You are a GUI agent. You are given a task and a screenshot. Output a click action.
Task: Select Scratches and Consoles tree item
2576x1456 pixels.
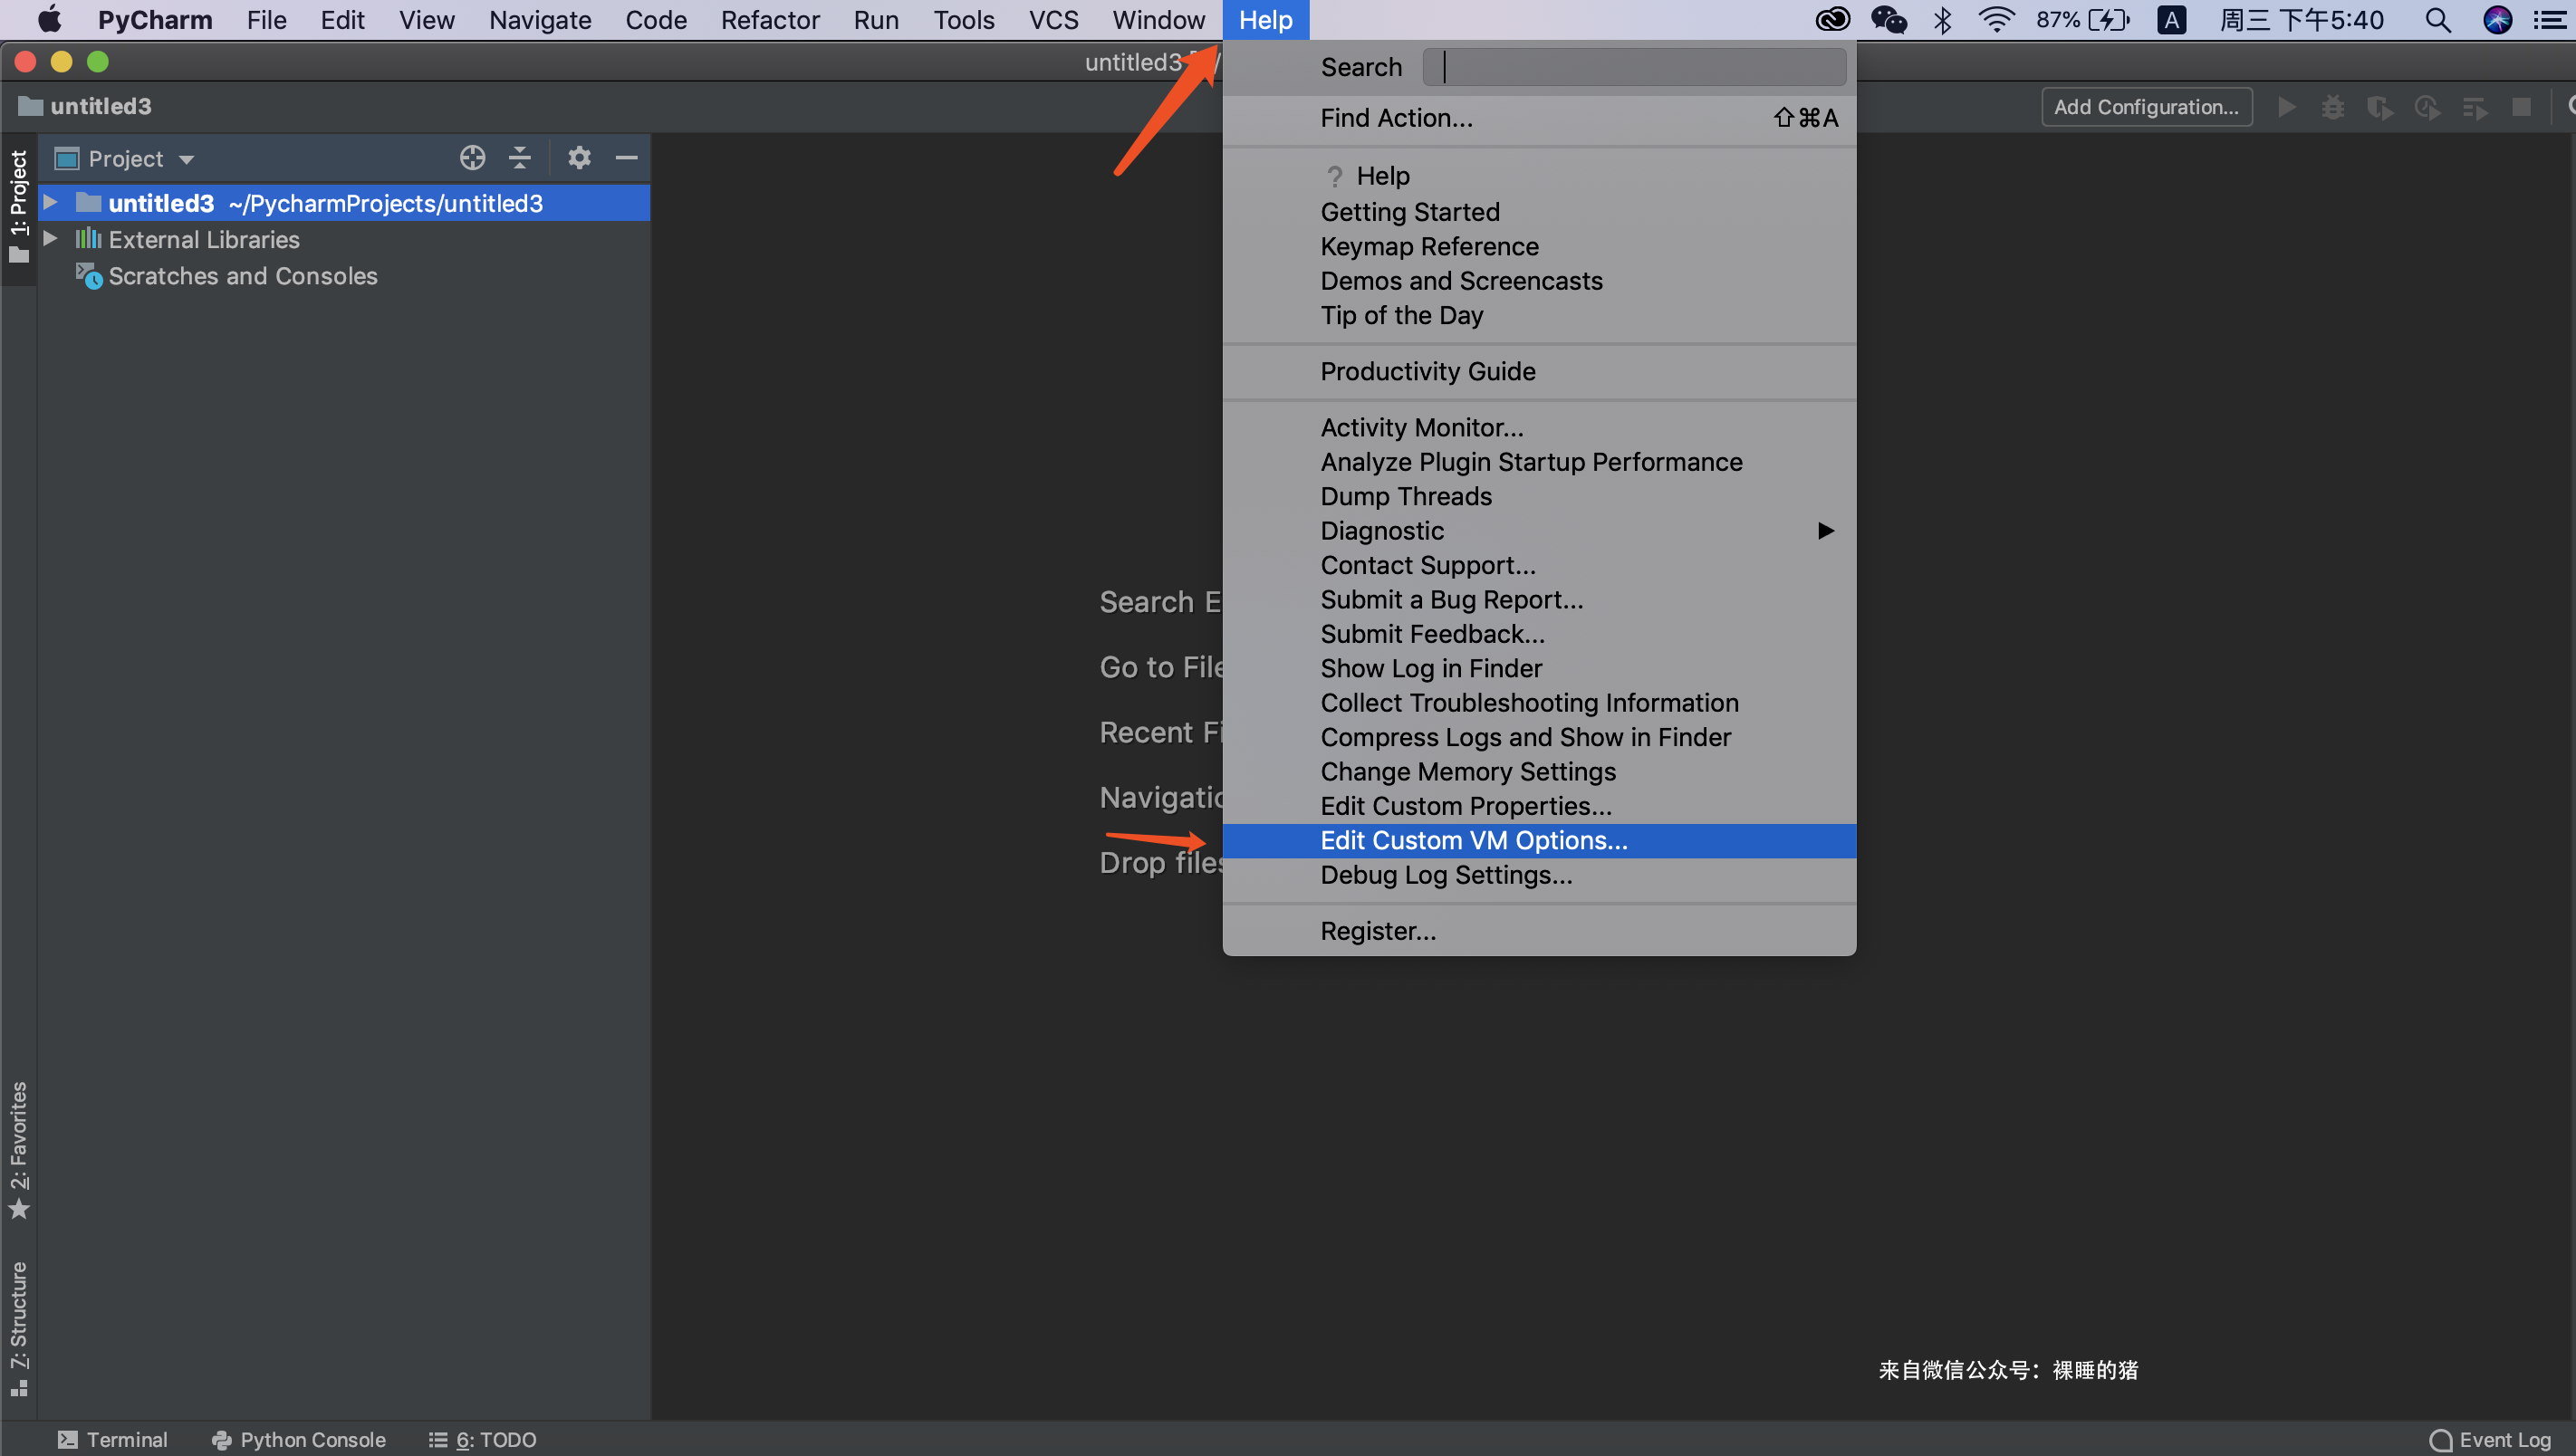pos(243,276)
